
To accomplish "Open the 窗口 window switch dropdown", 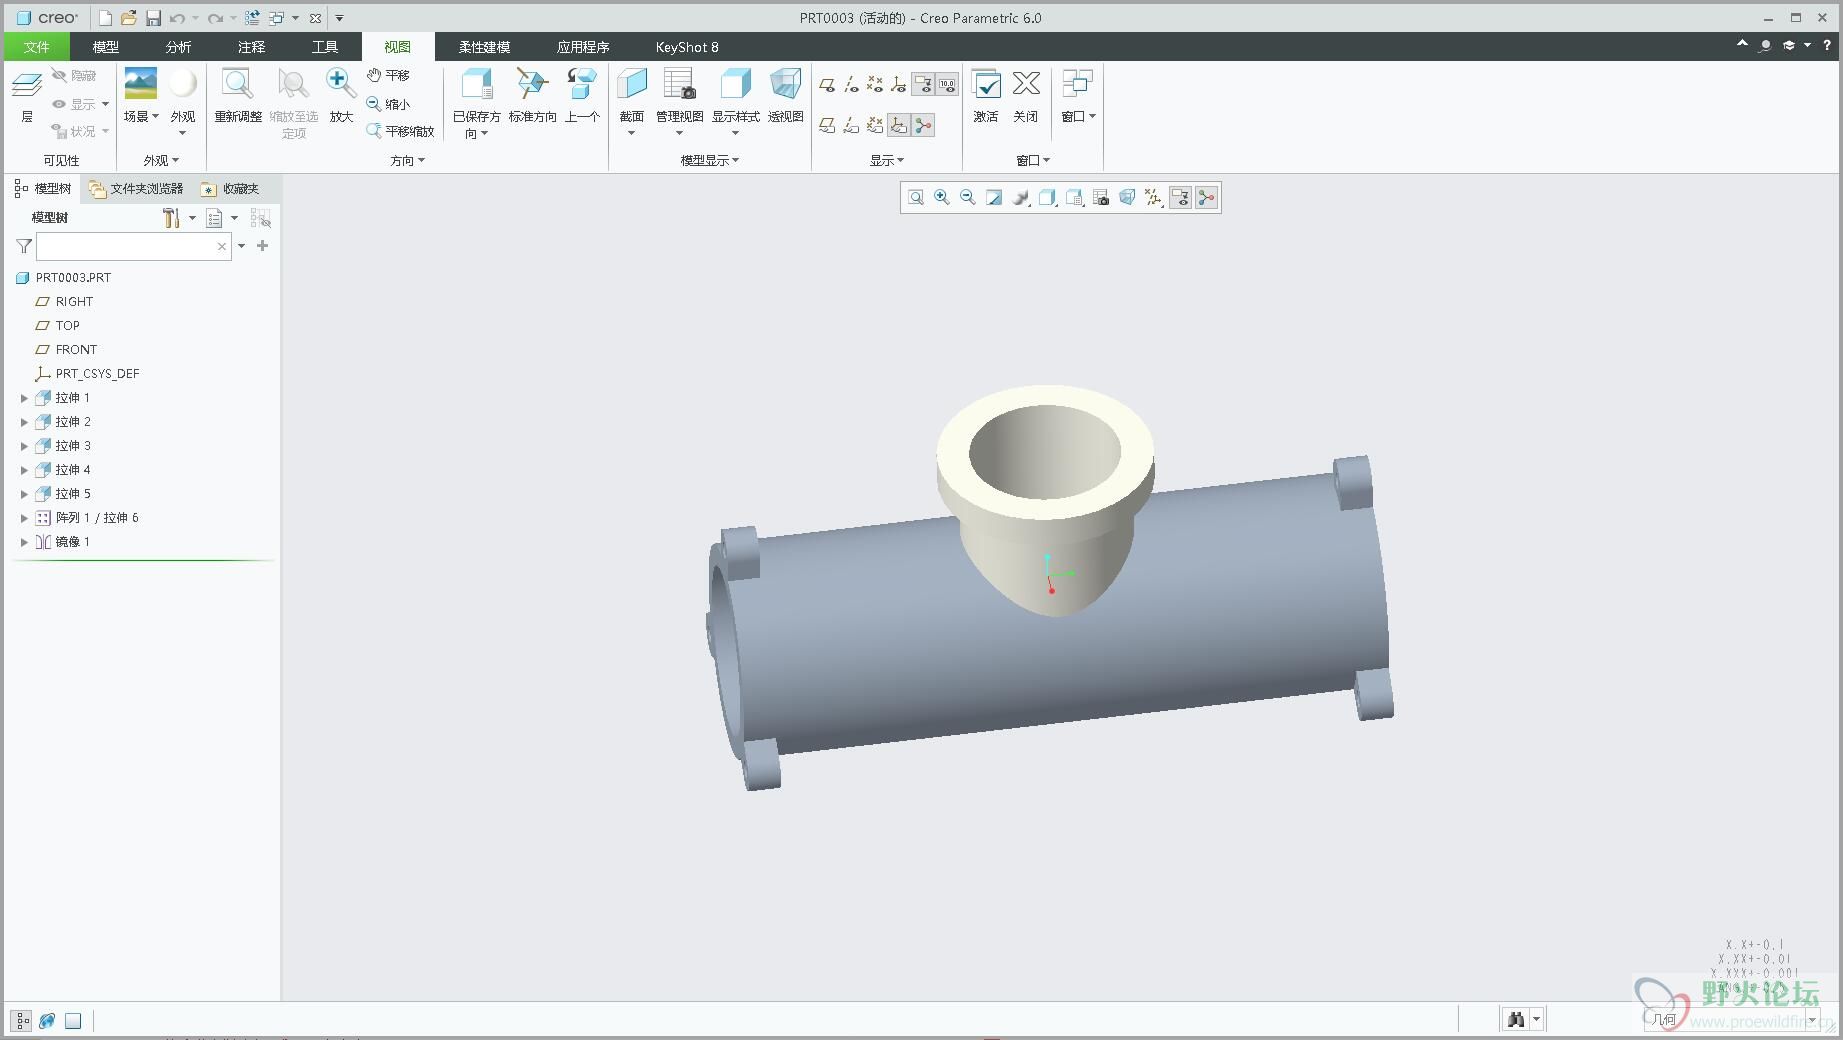I will [x=1079, y=116].
